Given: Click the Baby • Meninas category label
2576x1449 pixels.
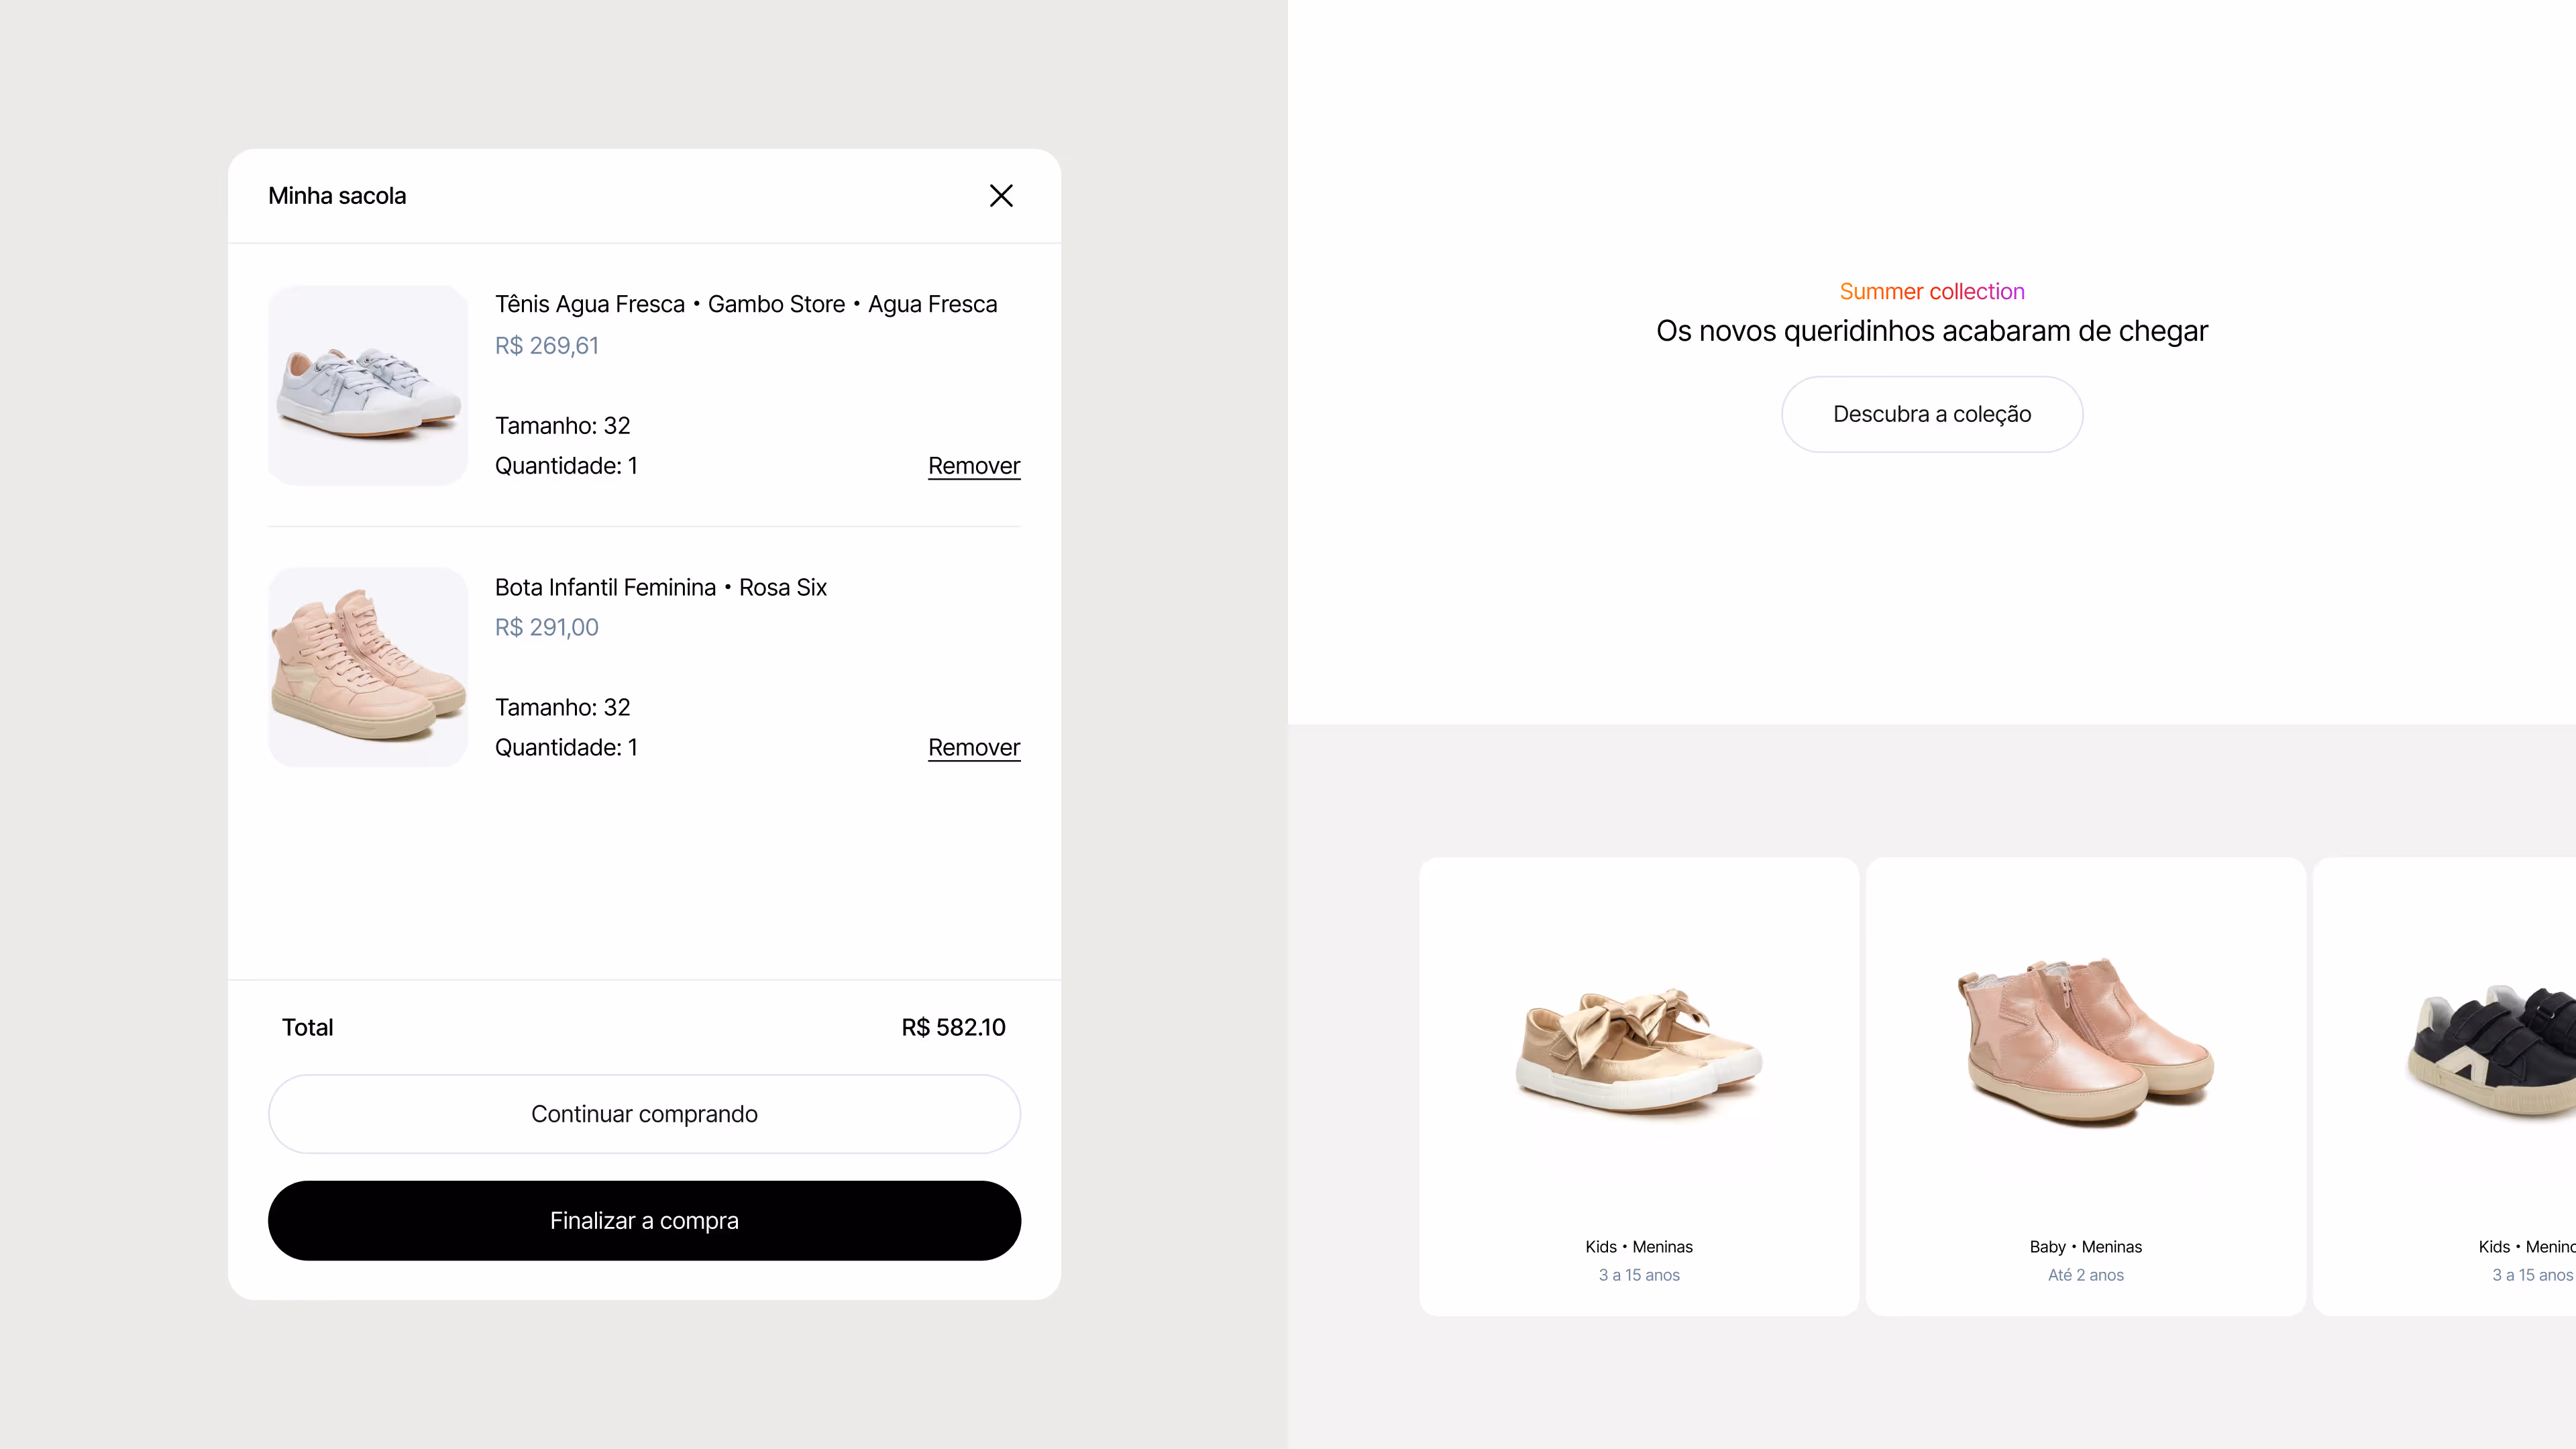Looking at the screenshot, I should pos(2086,1247).
